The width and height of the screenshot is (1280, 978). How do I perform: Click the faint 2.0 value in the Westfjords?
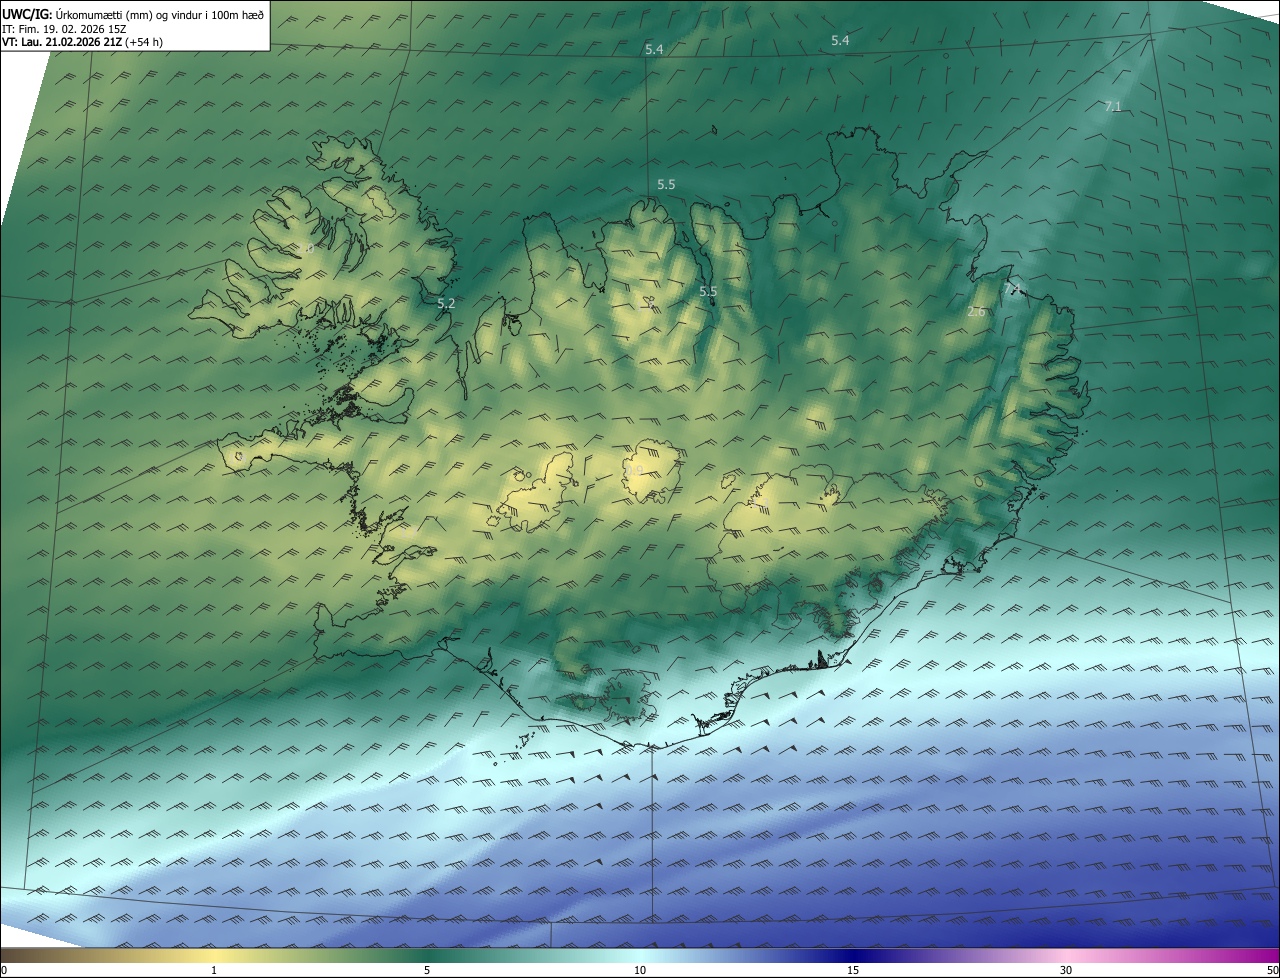(306, 250)
